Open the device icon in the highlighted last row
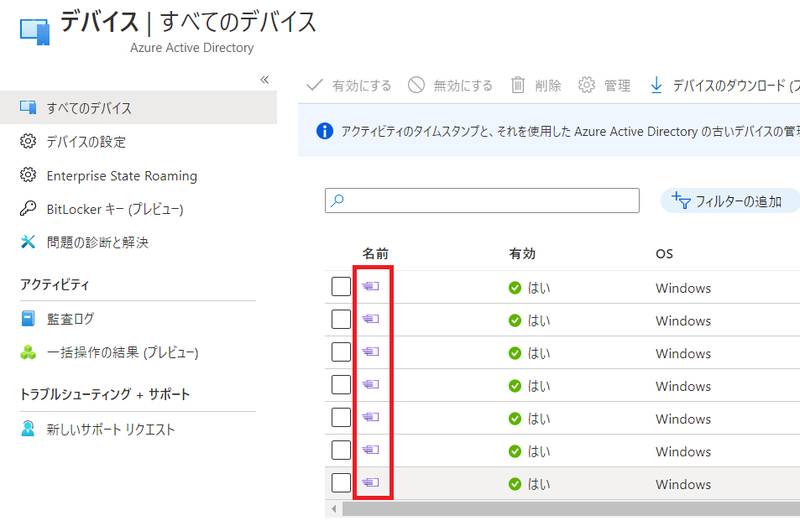The height and width of the screenshot is (526, 800). (x=371, y=482)
